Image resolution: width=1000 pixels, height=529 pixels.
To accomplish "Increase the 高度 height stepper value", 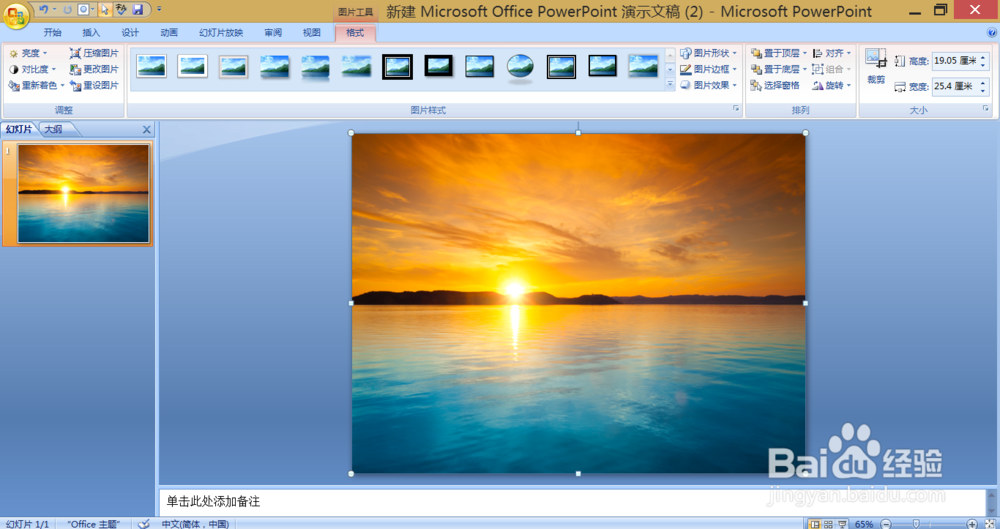I will (x=983, y=57).
